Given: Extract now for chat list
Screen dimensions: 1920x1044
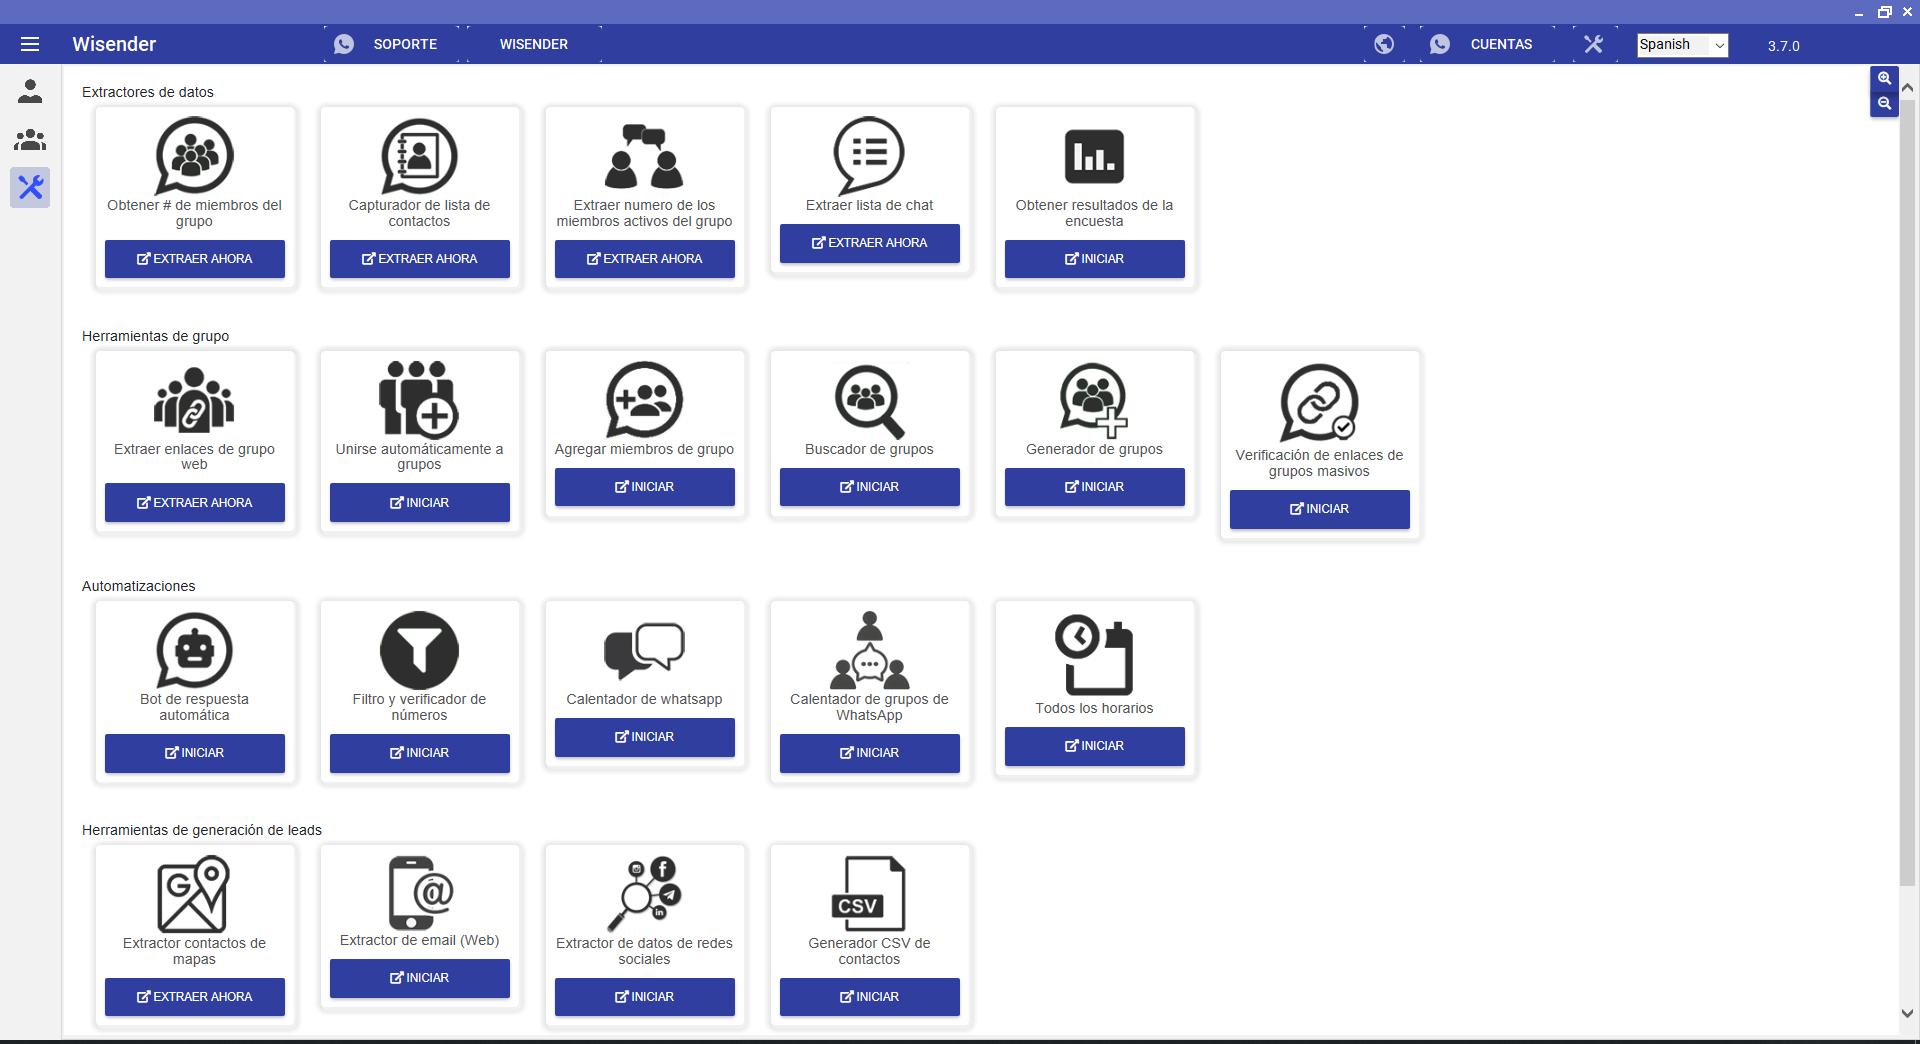Looking at the screenshot, I should (870, 243).
